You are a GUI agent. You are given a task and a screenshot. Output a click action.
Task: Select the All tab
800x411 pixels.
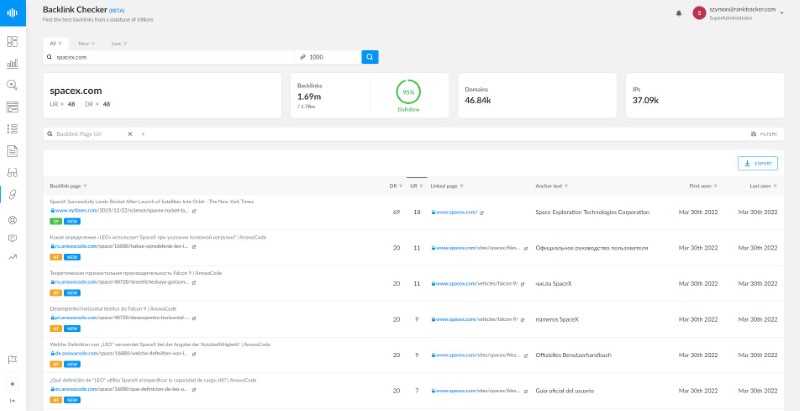click(x=55, y=43)
